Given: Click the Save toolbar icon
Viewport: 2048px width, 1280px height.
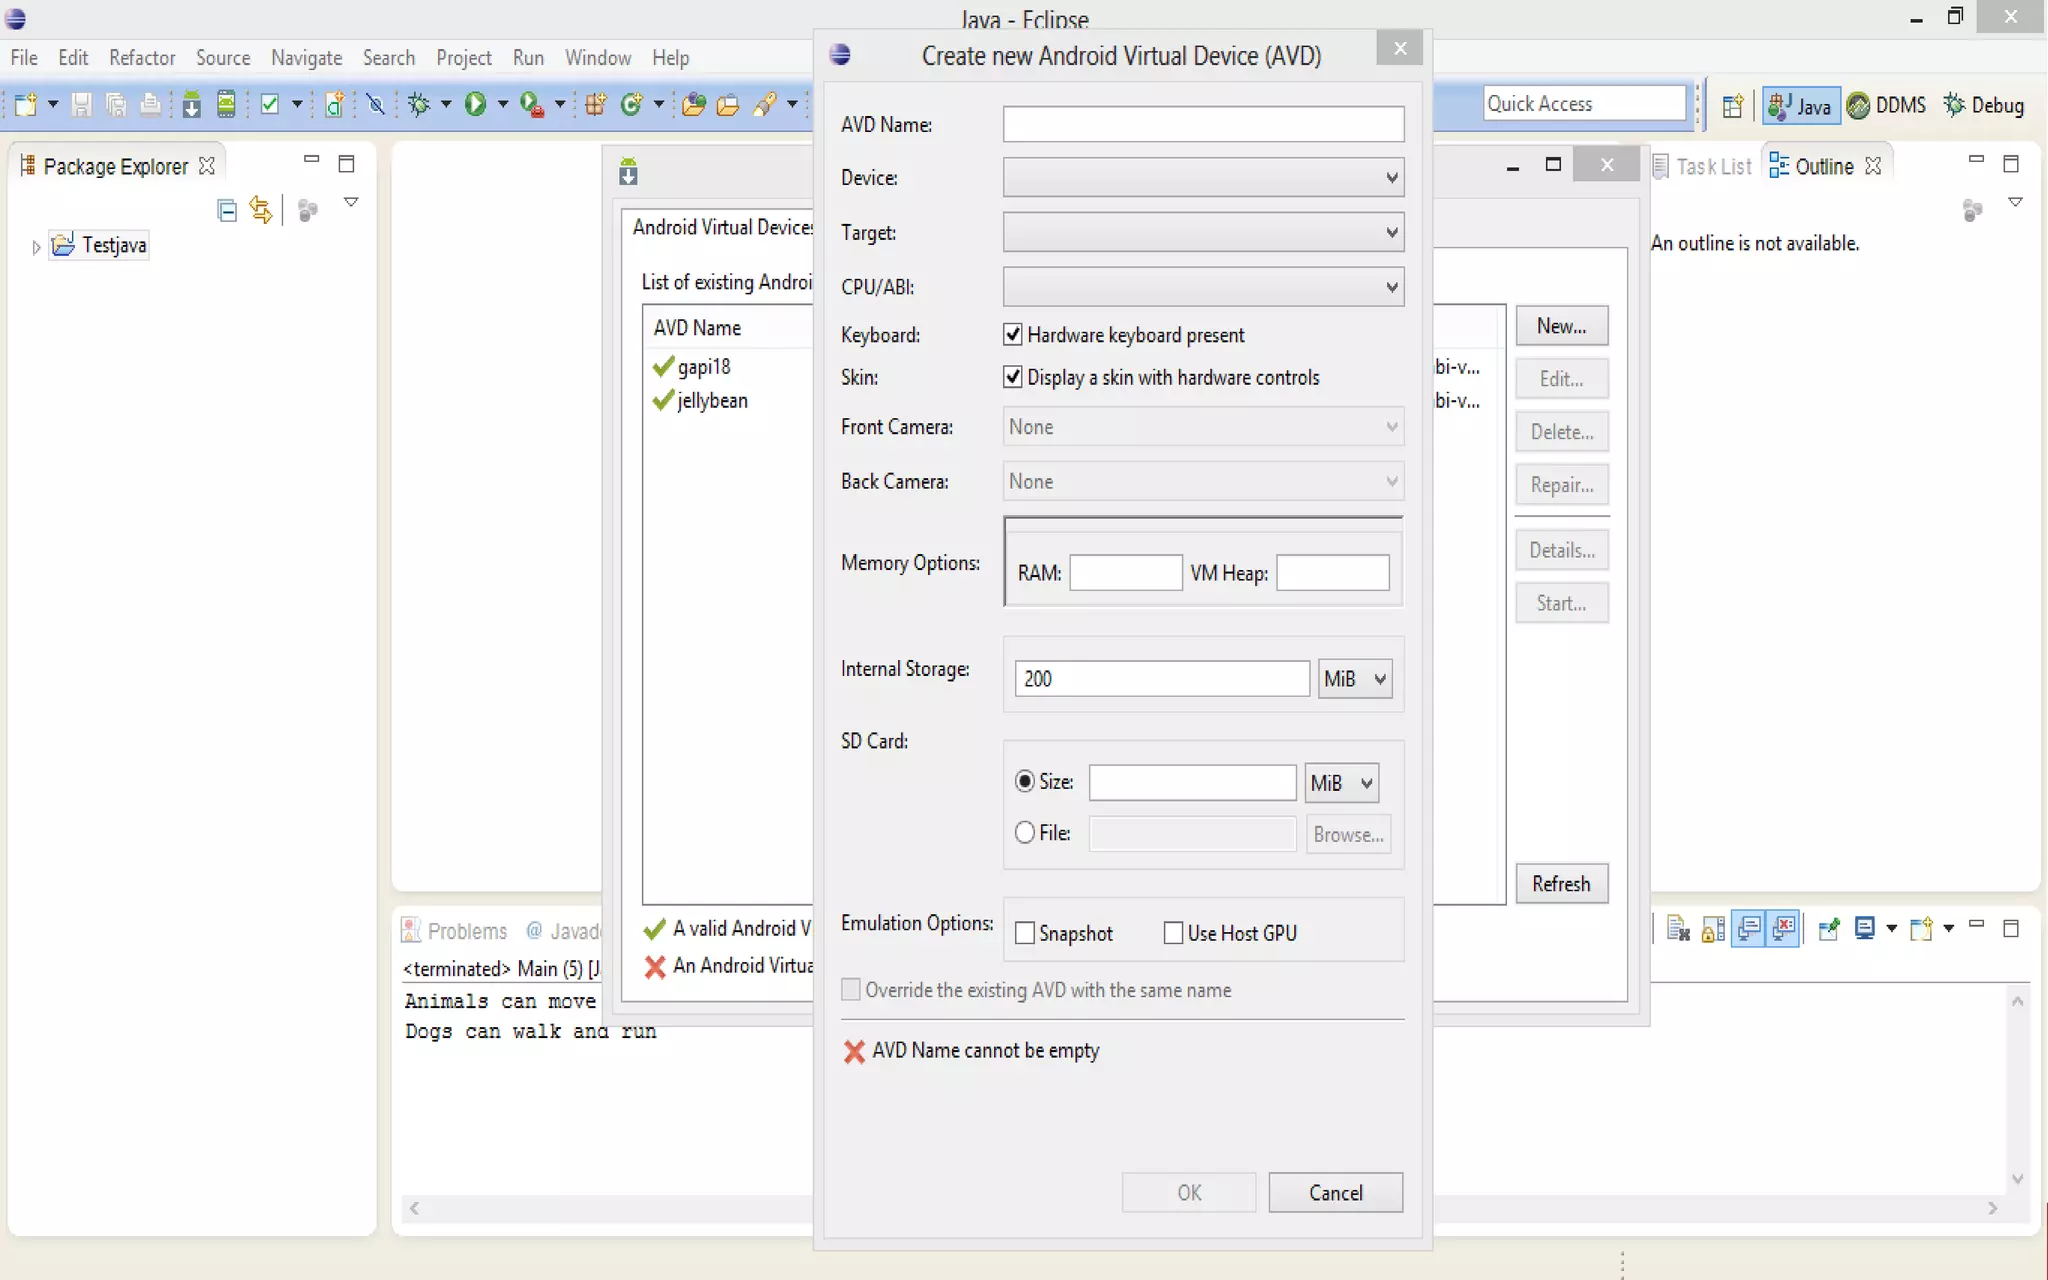Looking at the screenshot, I should (x=81, y=104).
